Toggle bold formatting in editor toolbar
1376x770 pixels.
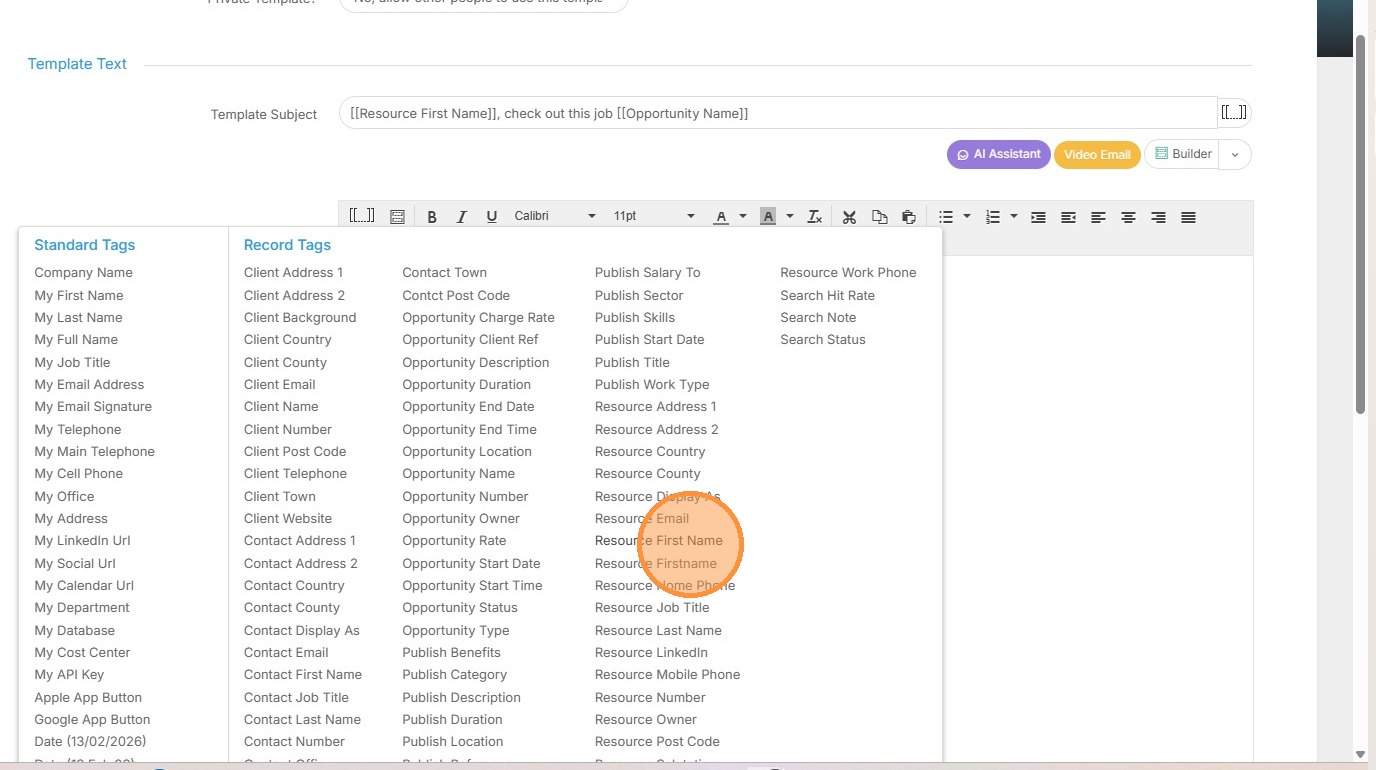432,217
